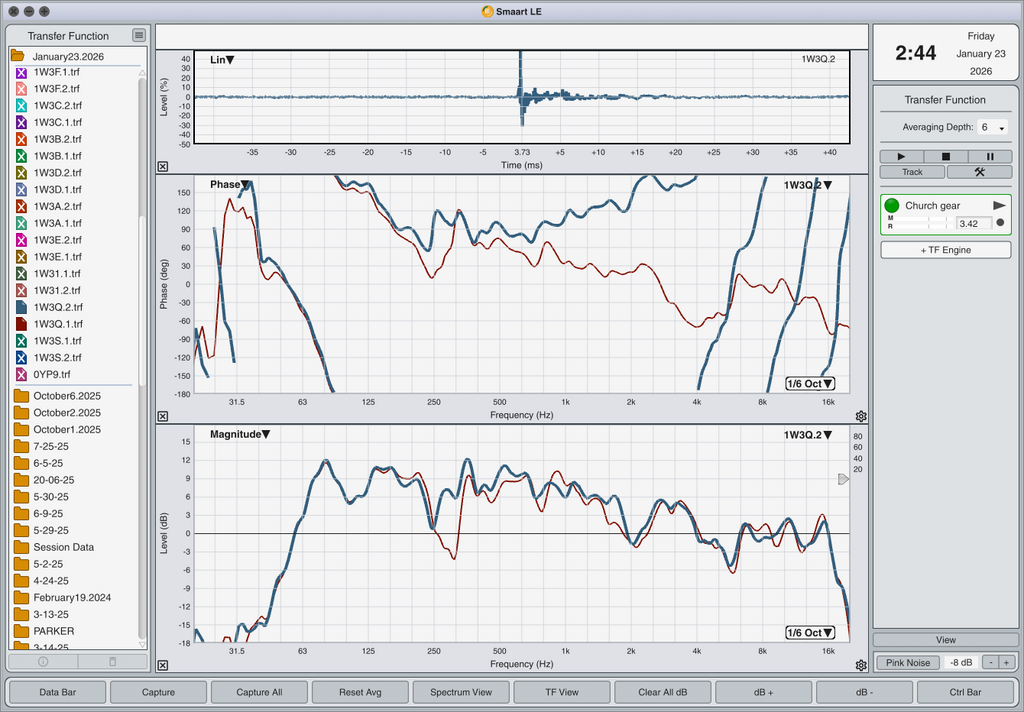Open the magnitude 1/6 Oct smoothing dropdown
Screen dimensions: 1024x712
pyautogui.click(x=810, y=633)
